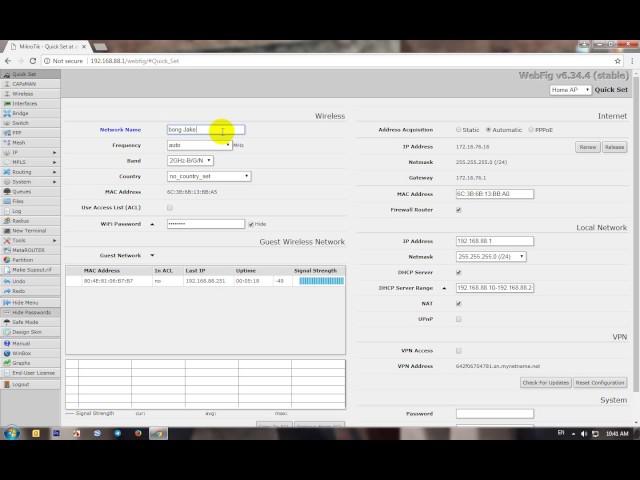The width and height of the screenshot is (640, 480).
Task: Open the Manual link
Action: [21, 344]
